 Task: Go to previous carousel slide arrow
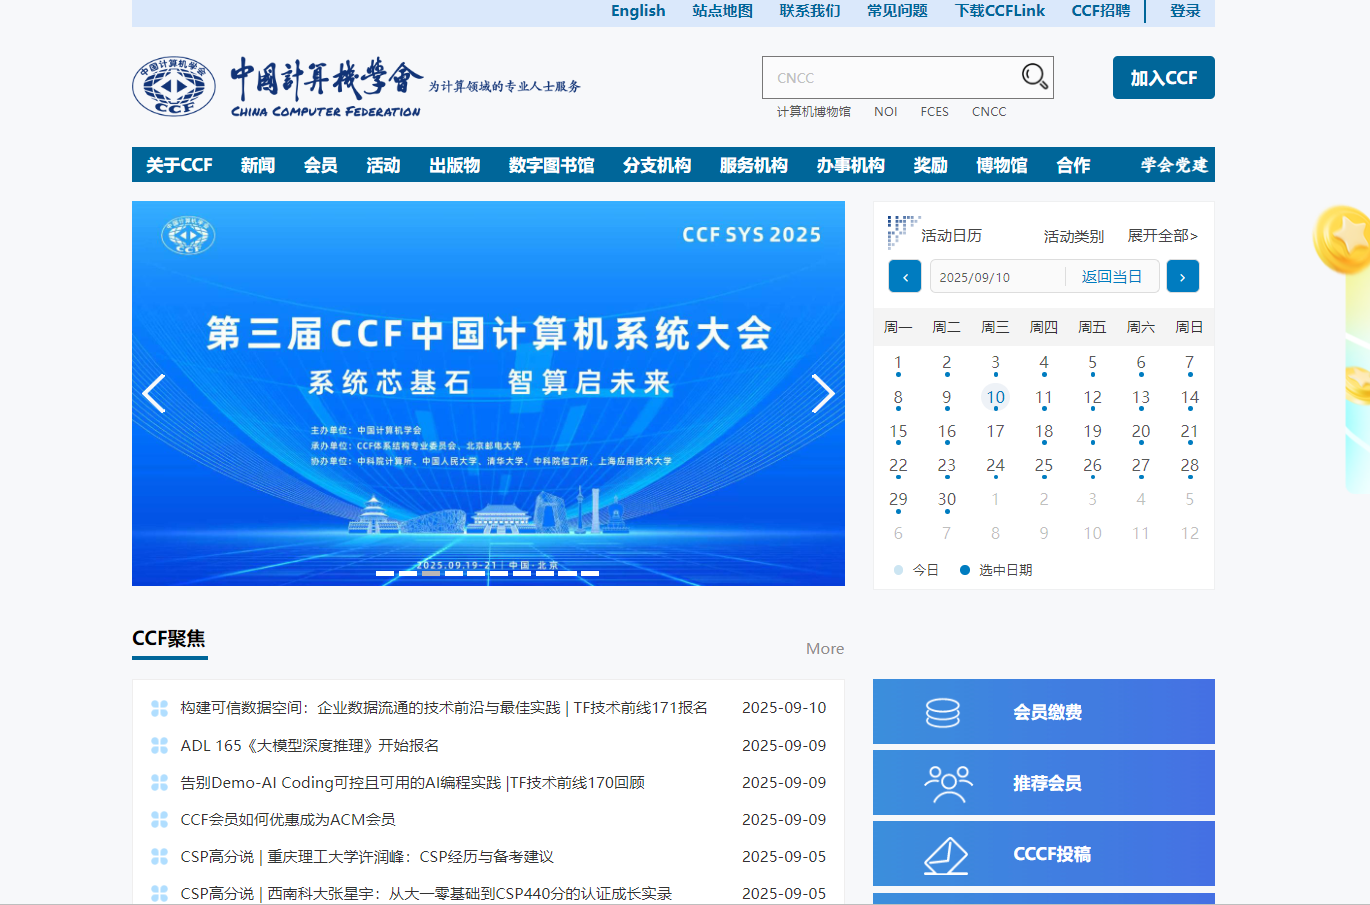[154, 393]
